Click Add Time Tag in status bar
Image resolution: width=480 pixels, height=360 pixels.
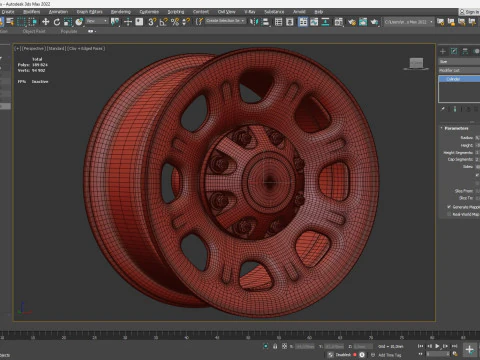(x=390, y=355)
